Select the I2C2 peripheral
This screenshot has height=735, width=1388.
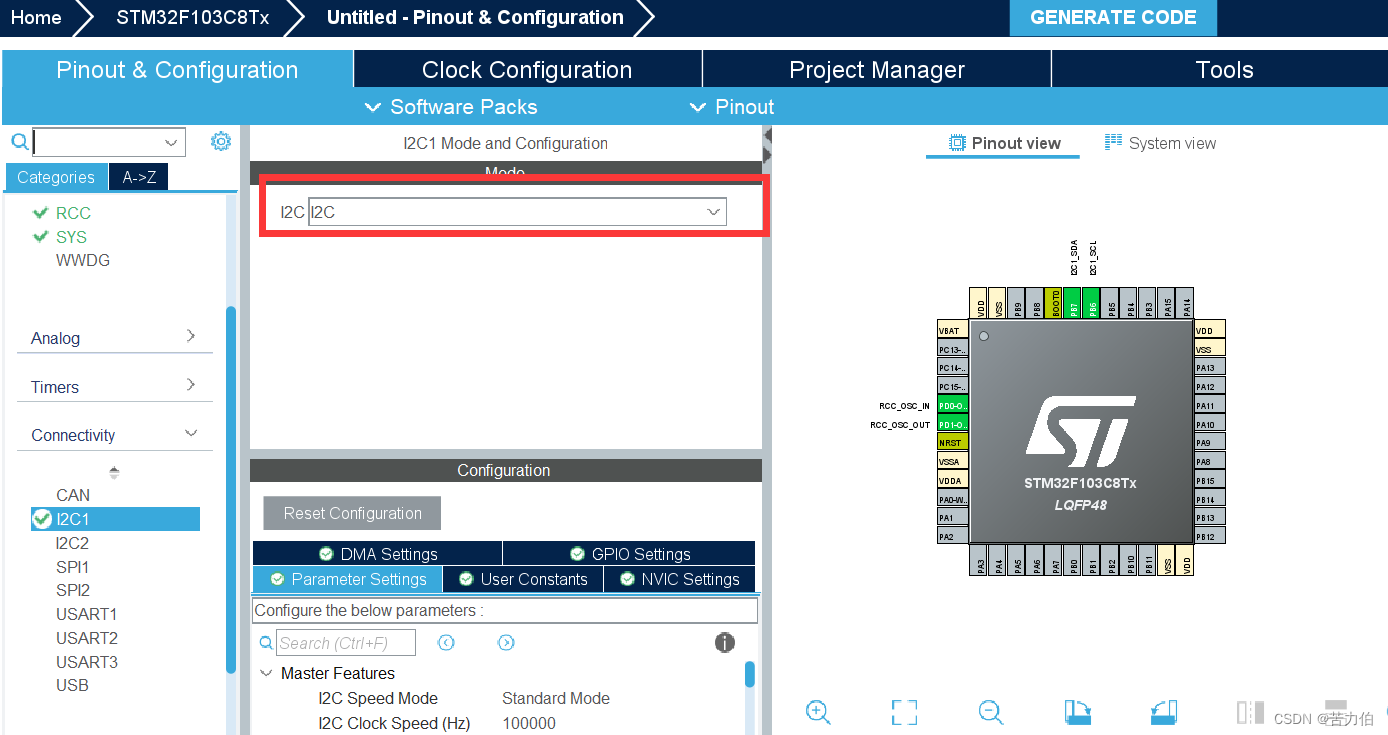72,543
